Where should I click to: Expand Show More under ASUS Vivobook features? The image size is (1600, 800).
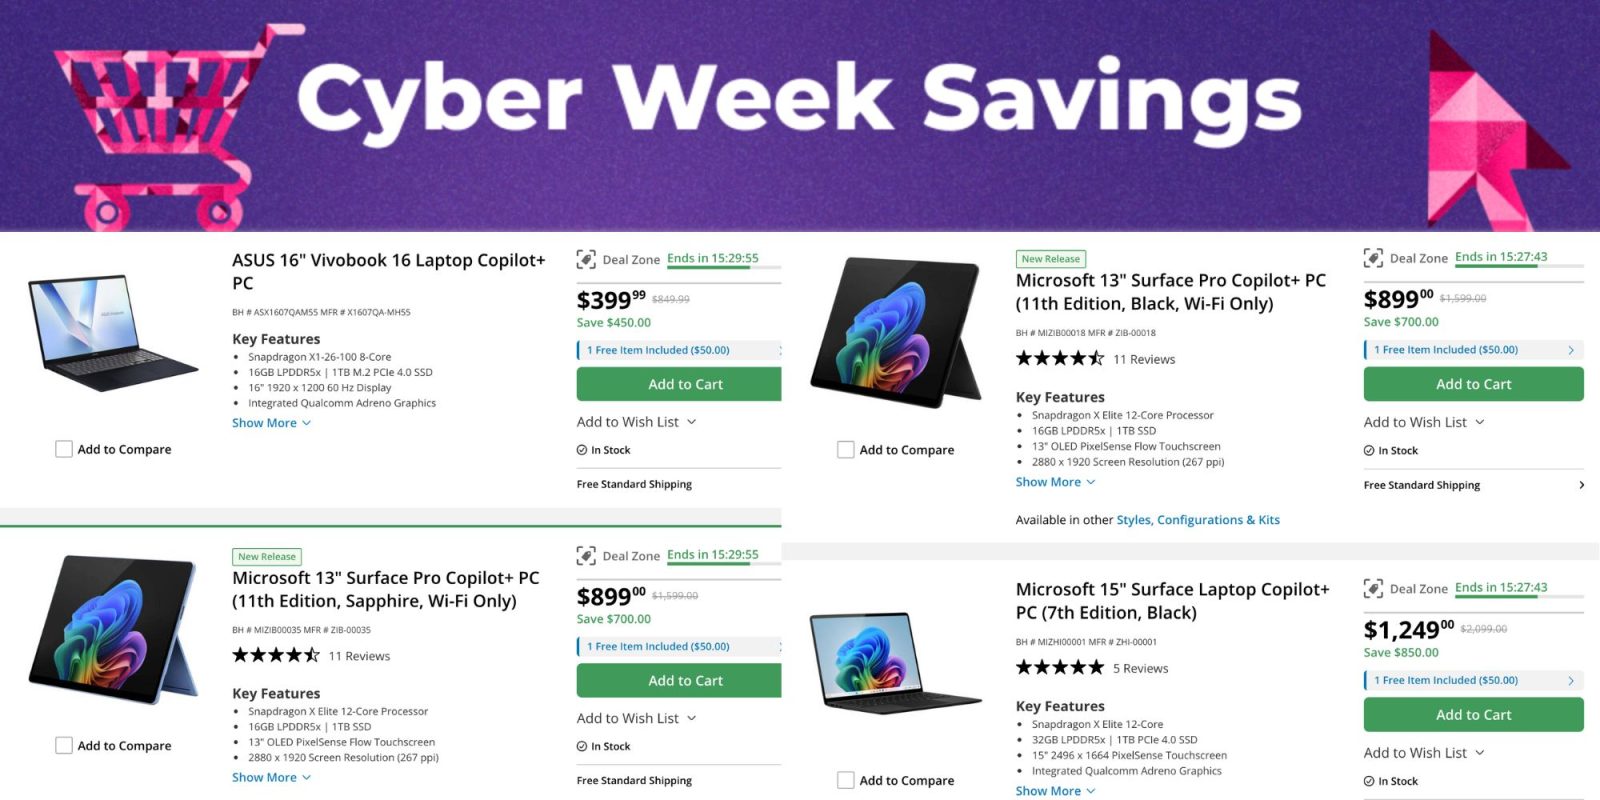tap(271, 423)
